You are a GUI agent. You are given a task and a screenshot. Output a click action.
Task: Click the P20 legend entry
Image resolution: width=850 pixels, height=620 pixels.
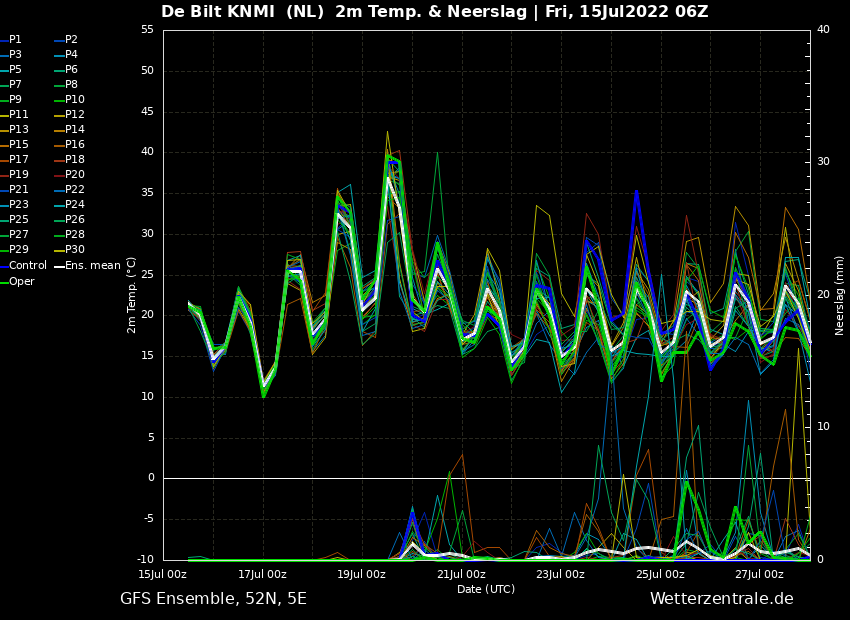click(x=69, y=175)
